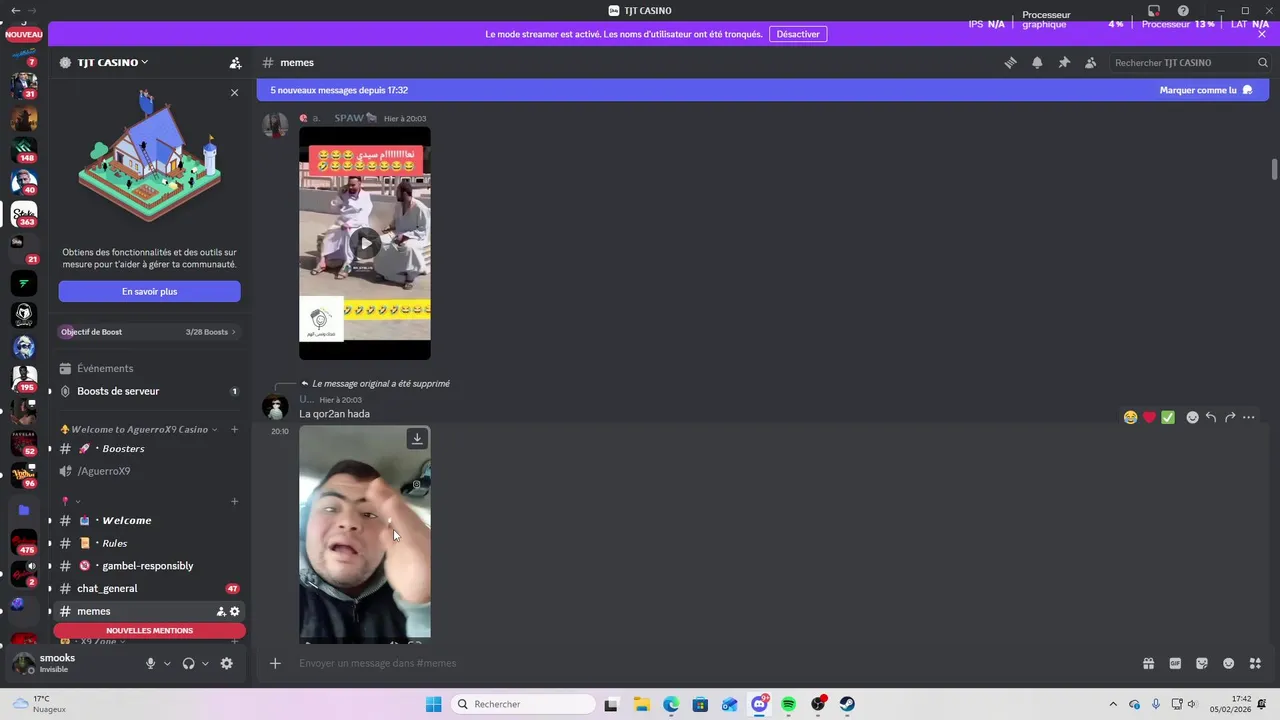
Task: Click the 5 nouveaux messages banner
Action: [x=762, y=90]
